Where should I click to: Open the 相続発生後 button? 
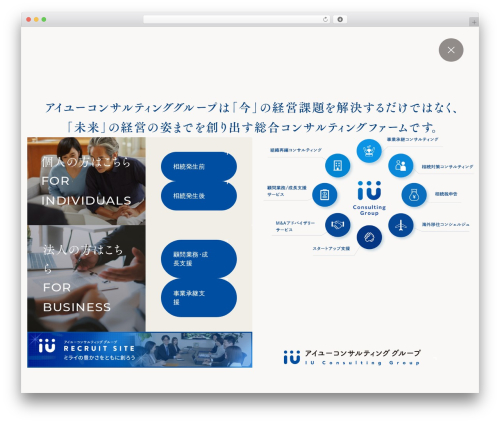199,196
